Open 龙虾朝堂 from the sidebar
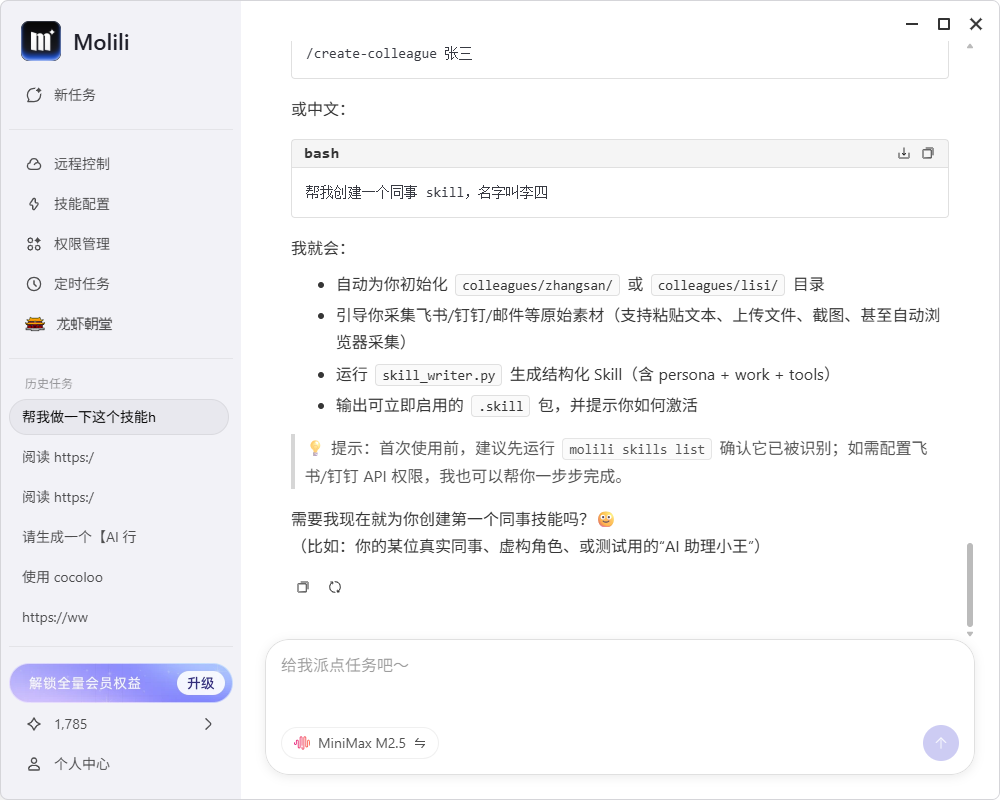The height and width of the screenshot is (800, 1000). pos(83,324)
